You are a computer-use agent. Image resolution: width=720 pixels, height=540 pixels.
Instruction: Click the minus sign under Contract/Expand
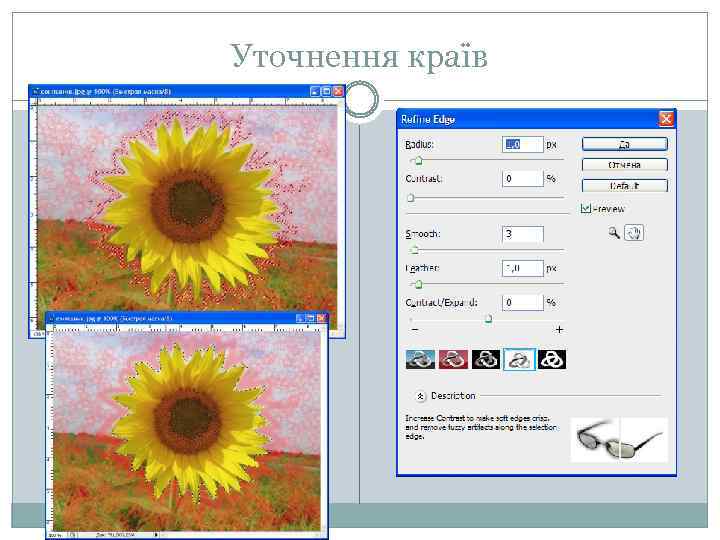415,330
